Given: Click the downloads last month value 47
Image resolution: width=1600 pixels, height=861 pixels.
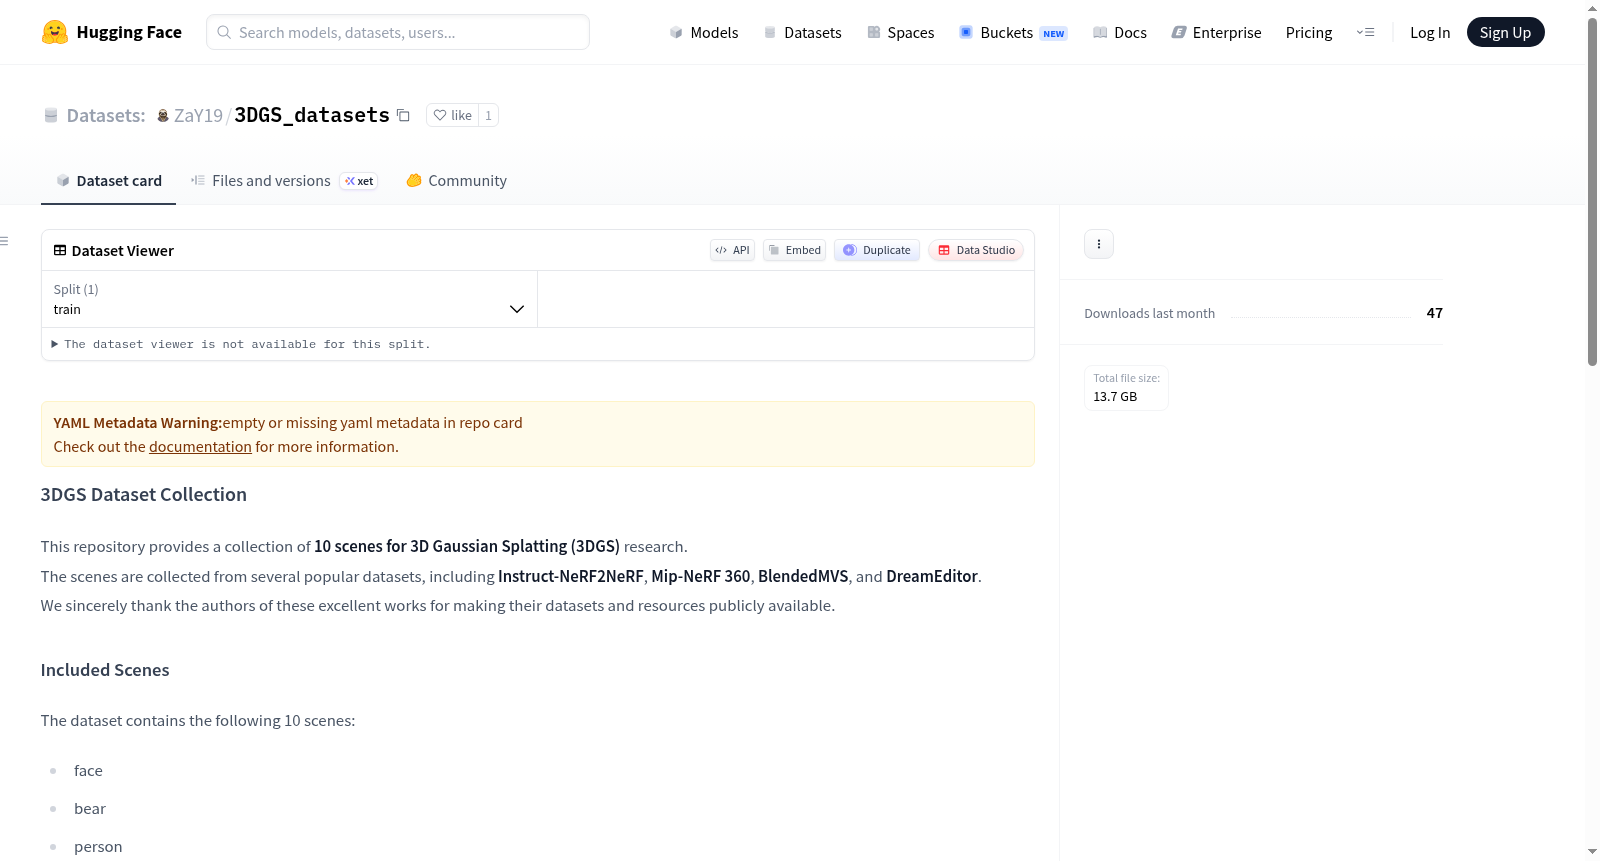Looking at the screenshot, I should click(x=1434, y=313).
